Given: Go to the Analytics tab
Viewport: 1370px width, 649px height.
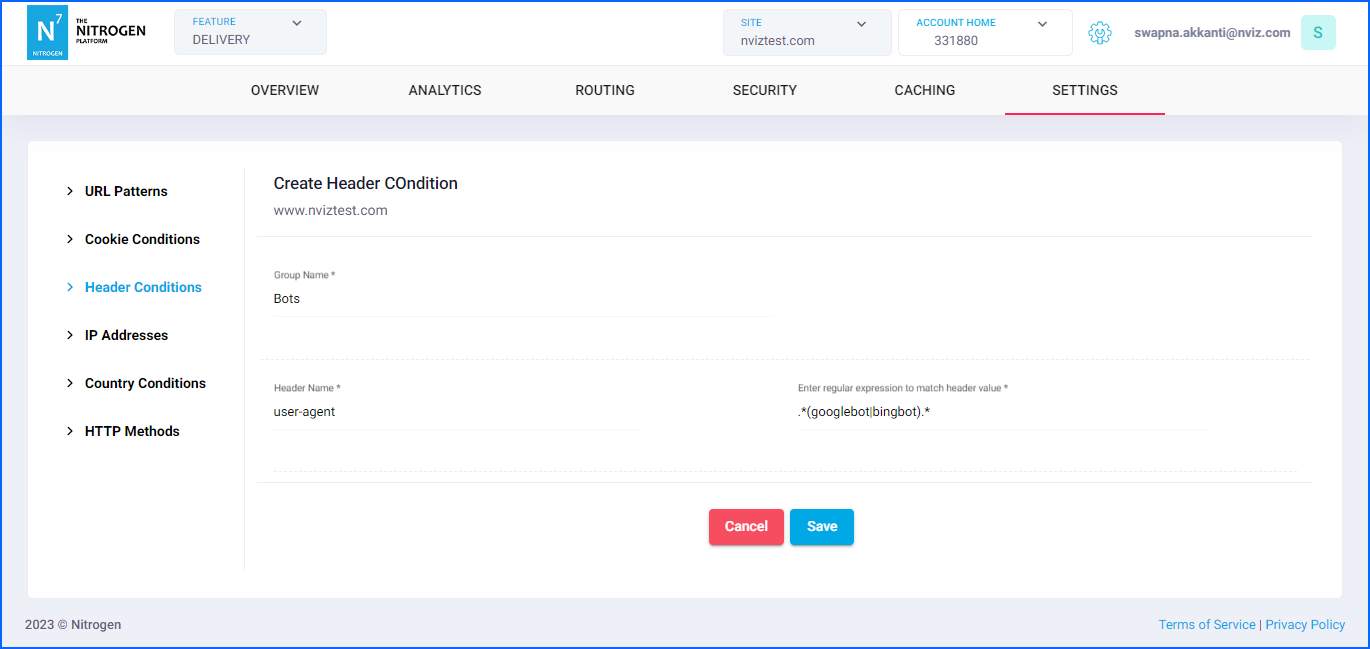Looking at the screenshot, I should click(445, 90).
